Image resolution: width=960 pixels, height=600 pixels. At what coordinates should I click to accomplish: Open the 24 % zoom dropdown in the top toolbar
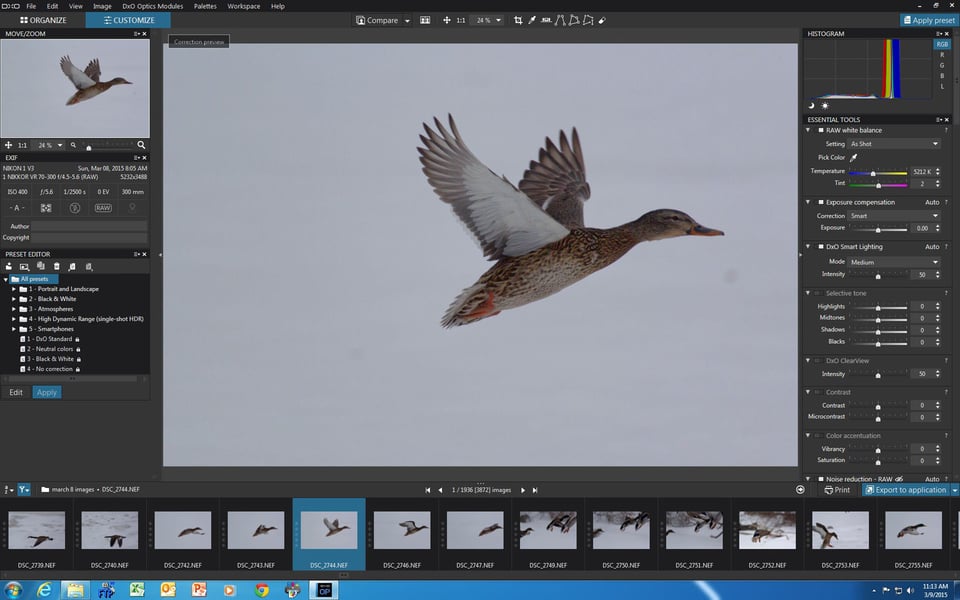click(x=488, y=20)
